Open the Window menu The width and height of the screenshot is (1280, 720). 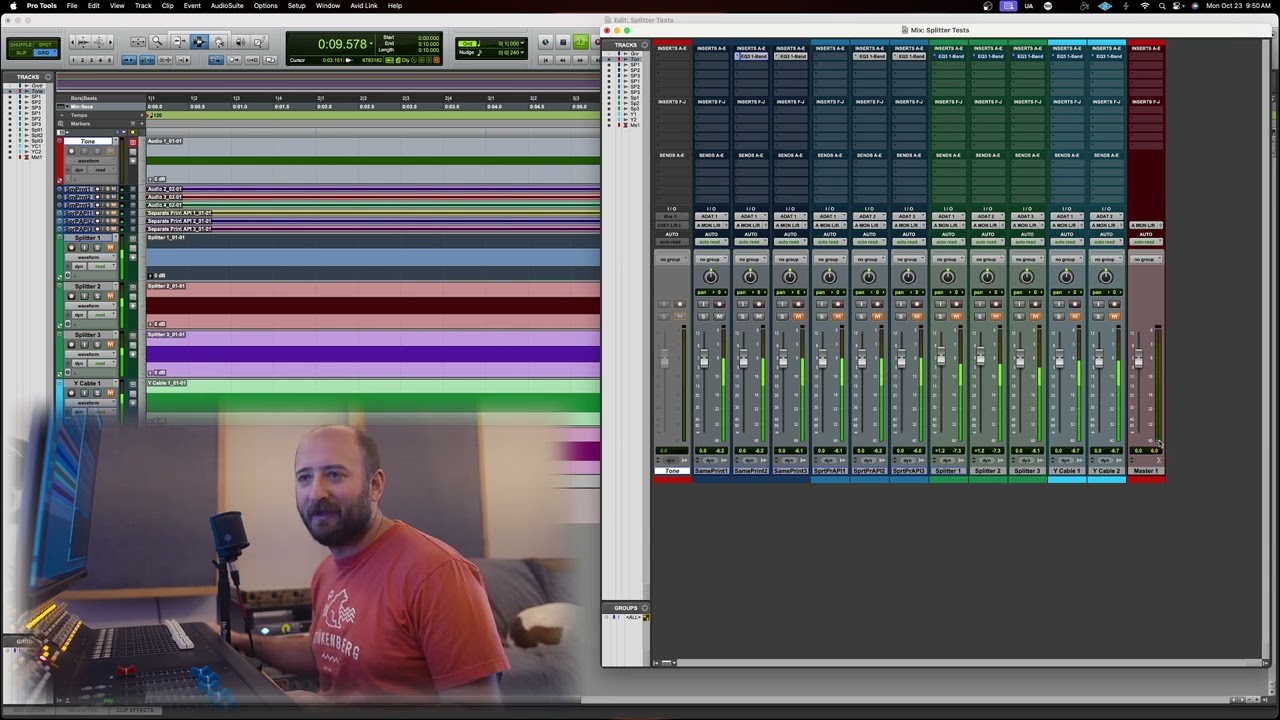pyautogui.click(x=327, y=6)
